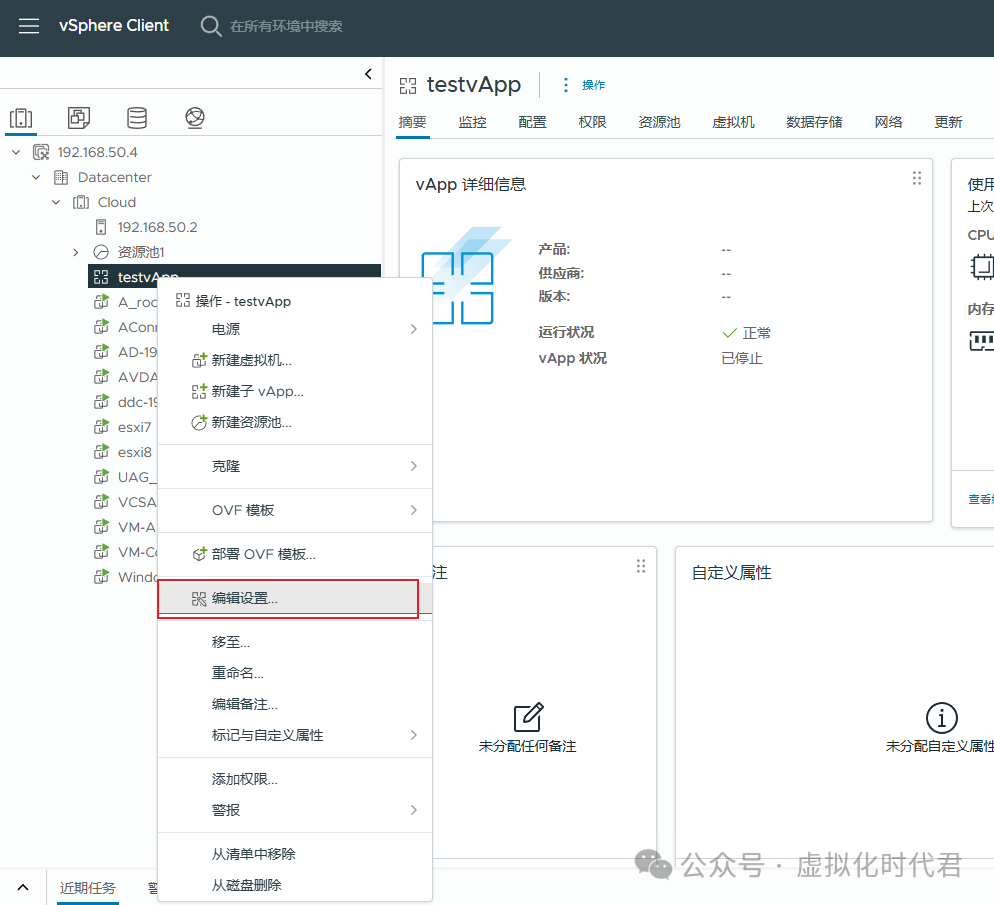The width and height of the screenshot is (994, 905).
Task: Choose 新建子 vApp menu entry
Action: tap(295, 392)
